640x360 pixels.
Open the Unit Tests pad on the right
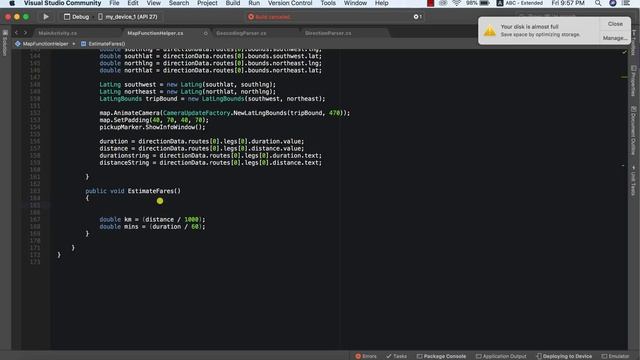click(x=633, y=180)
